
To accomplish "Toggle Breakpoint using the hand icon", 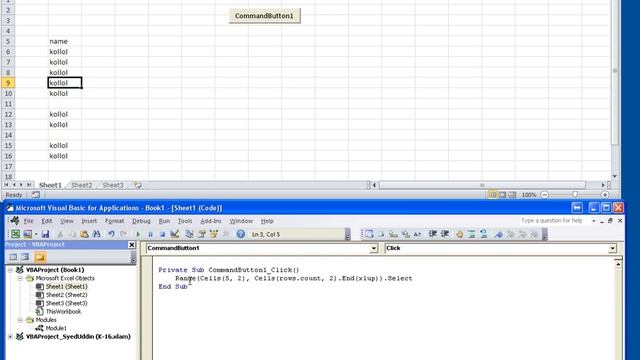I will tap(460, 234).
